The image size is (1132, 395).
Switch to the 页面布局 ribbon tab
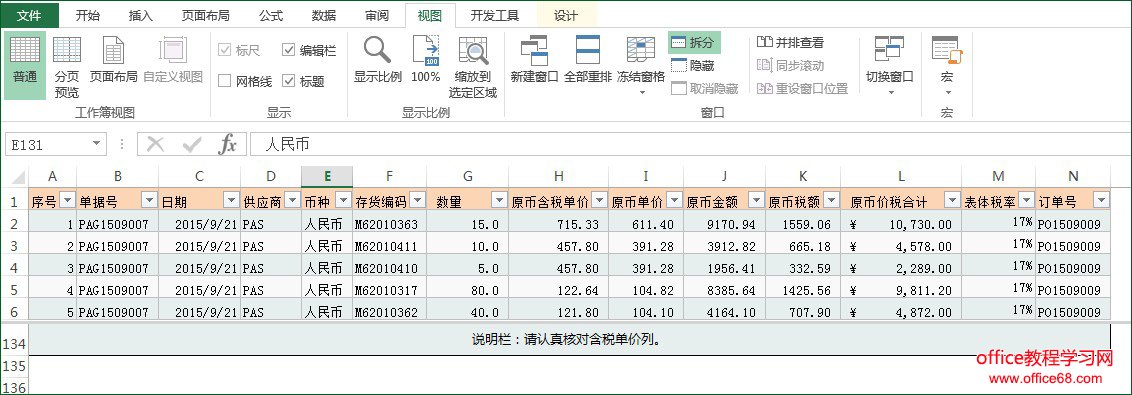[206, 15]
